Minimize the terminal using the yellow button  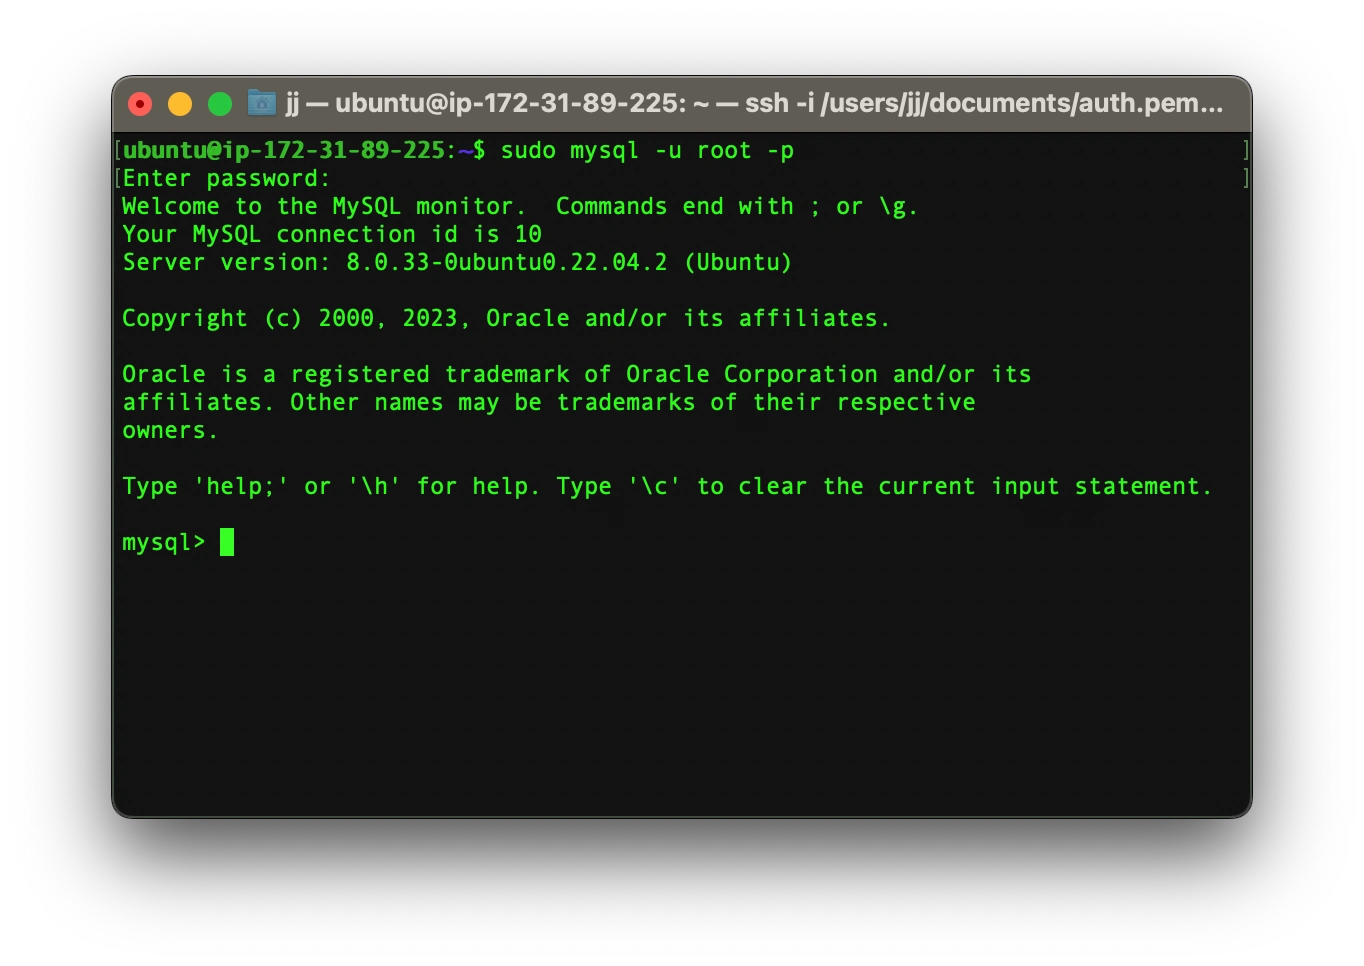180,103
